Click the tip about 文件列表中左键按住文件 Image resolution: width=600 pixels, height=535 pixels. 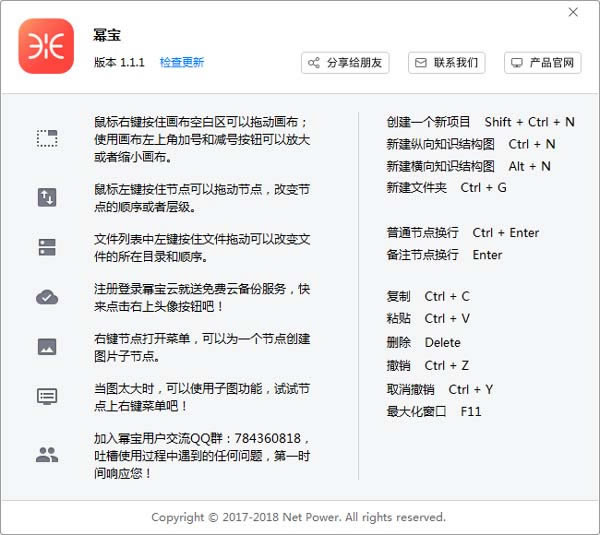[202, 248]
